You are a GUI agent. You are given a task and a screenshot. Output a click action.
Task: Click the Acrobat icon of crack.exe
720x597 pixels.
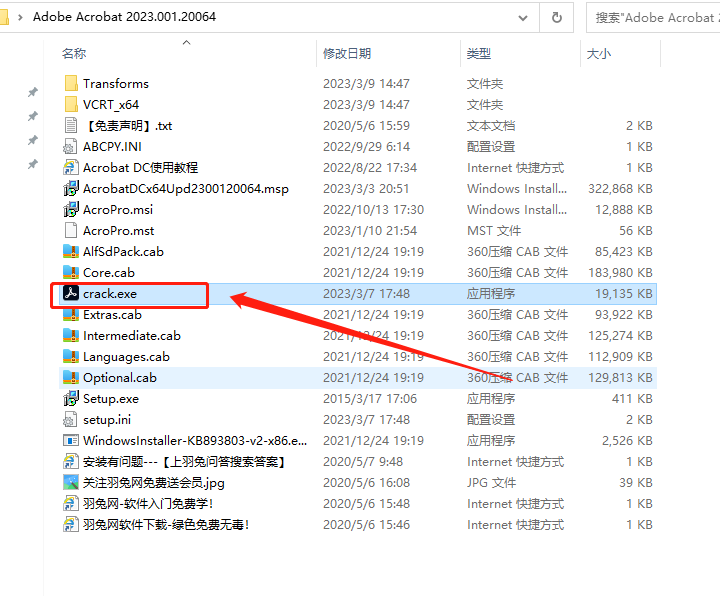coord(71,293)
